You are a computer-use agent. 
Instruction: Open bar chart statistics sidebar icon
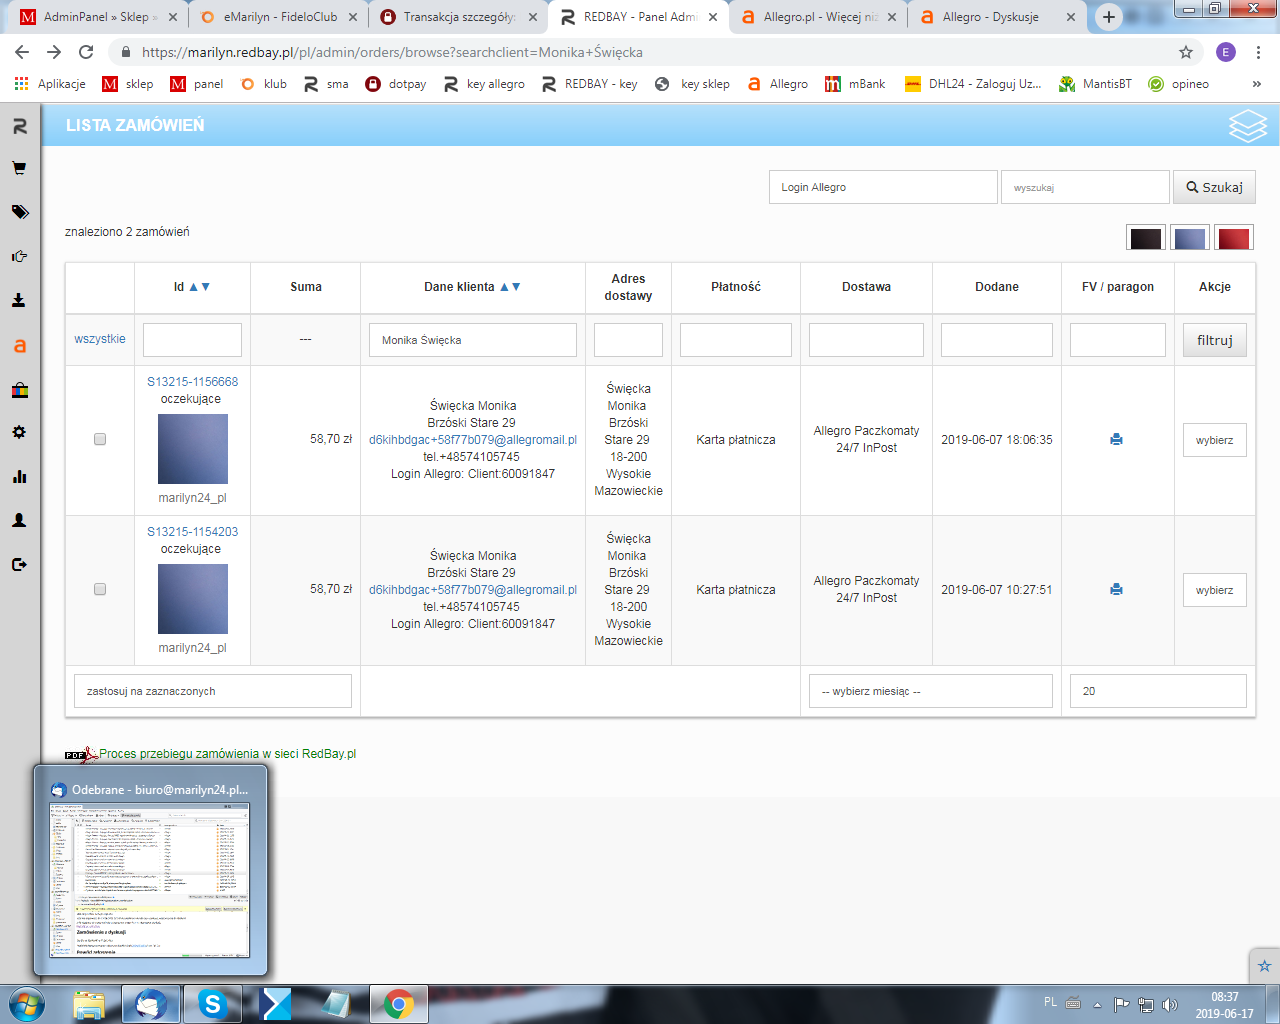pos(19,476)
